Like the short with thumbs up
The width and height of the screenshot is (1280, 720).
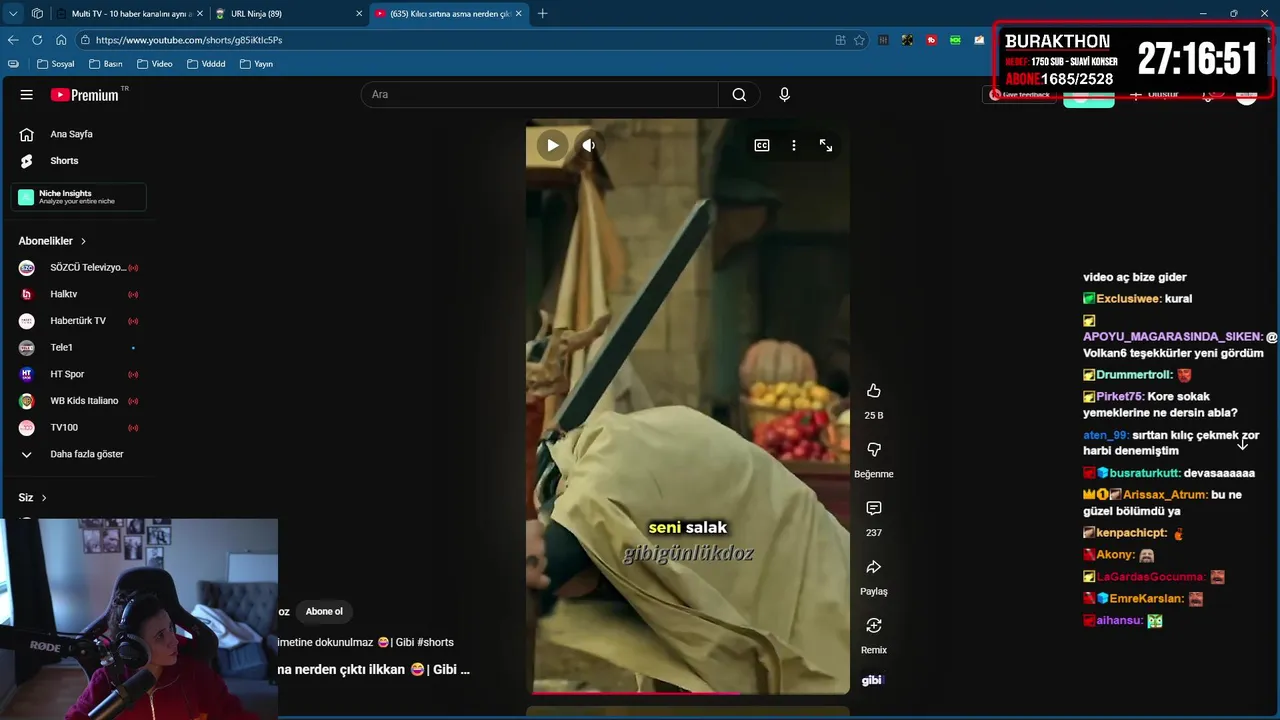click(874, 391)
